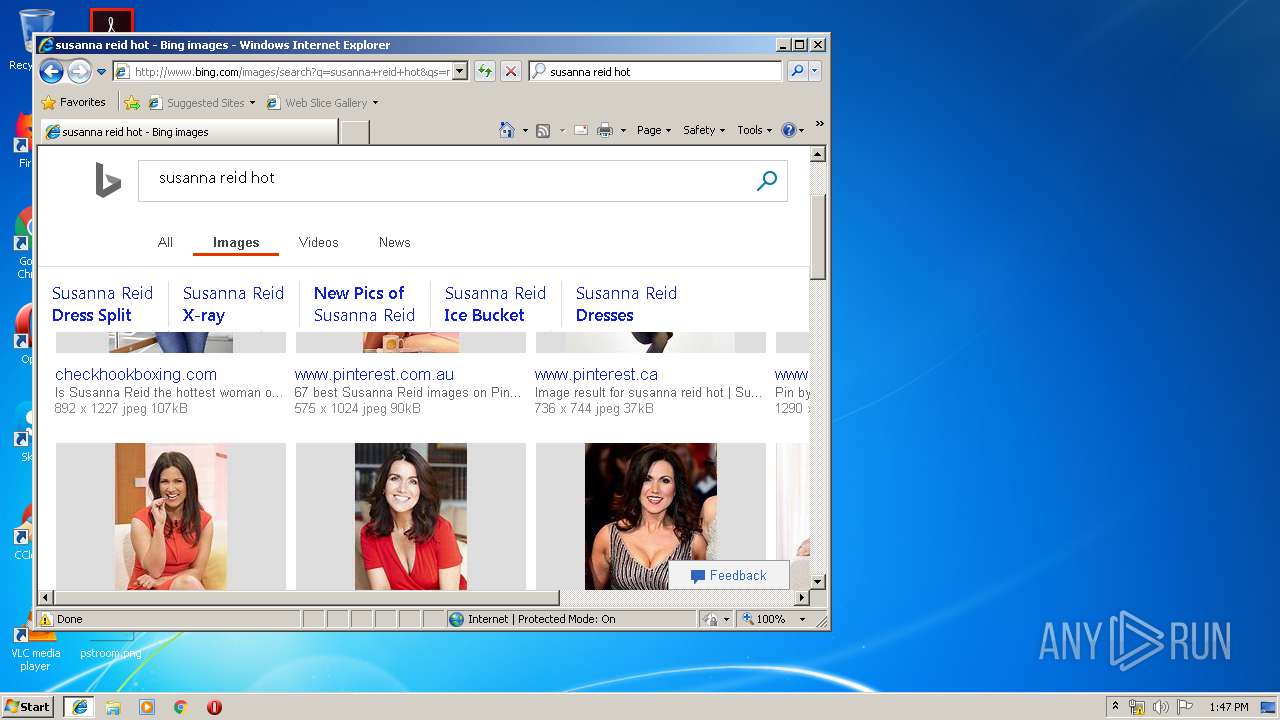Click the Bing search magnifier icon
Viewport: 1280px width, 720px height.
tap(767, 181)
